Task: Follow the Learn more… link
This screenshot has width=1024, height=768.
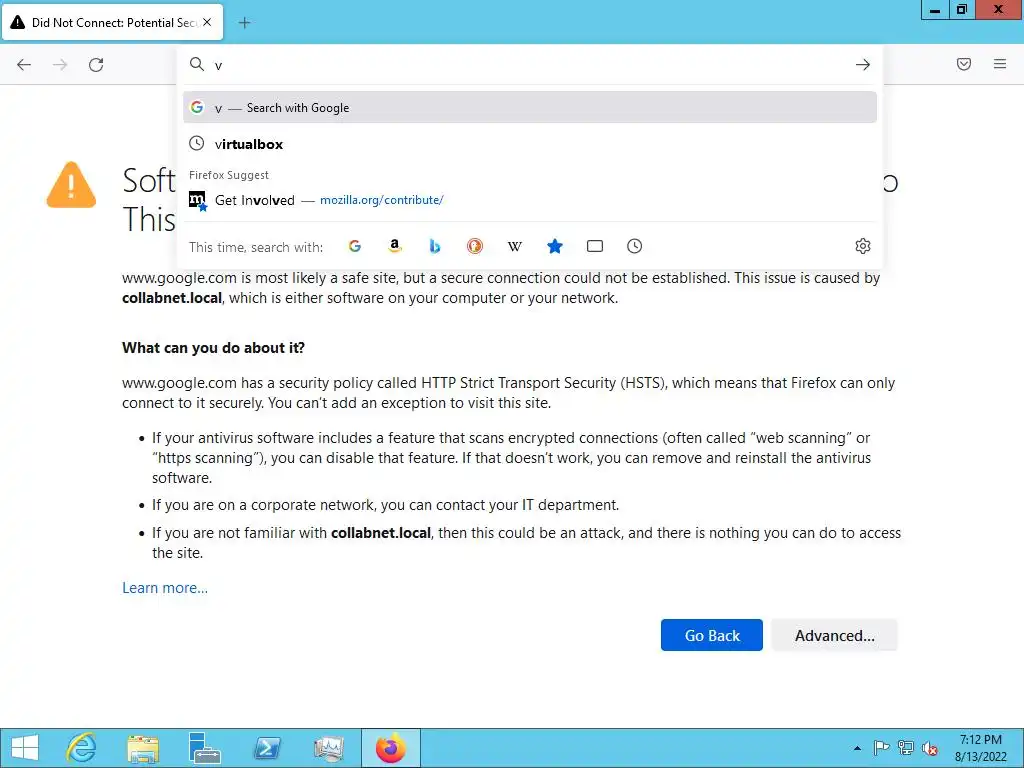Action: coord(165,588)
